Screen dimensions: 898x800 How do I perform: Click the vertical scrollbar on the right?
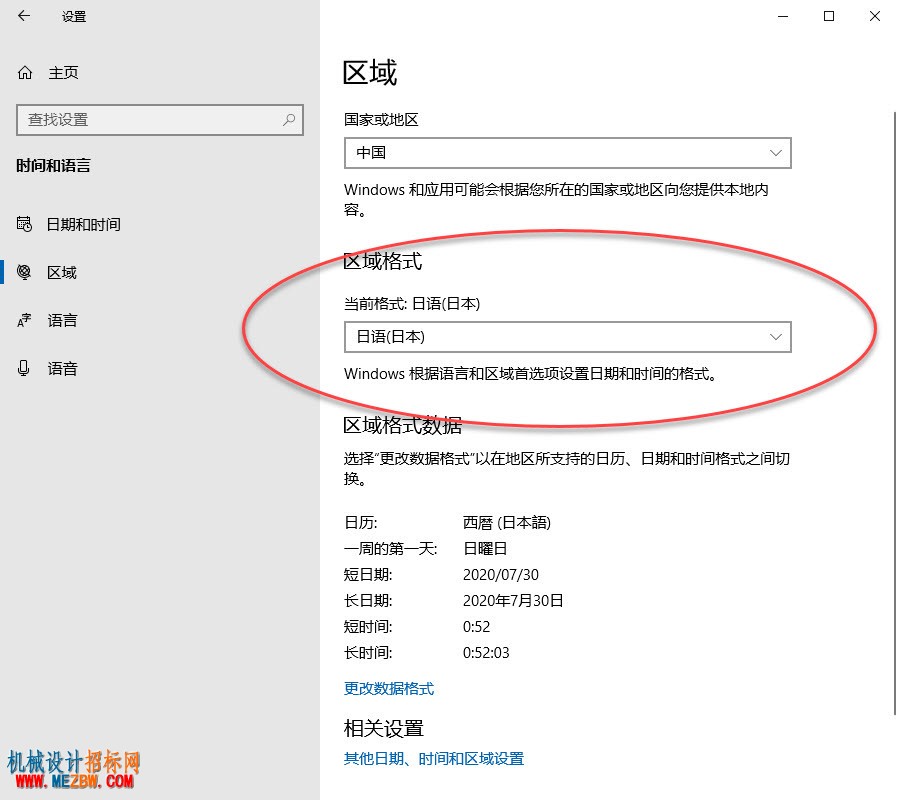(x=895, y=412)
